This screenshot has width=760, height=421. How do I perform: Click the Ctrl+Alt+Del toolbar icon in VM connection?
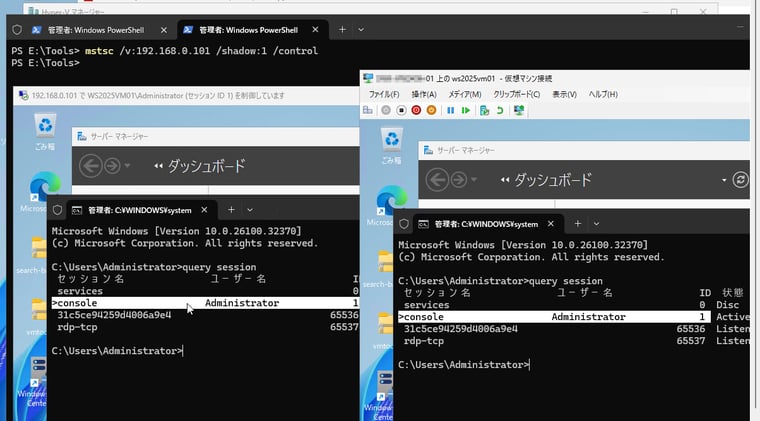[x=368, y=110]
